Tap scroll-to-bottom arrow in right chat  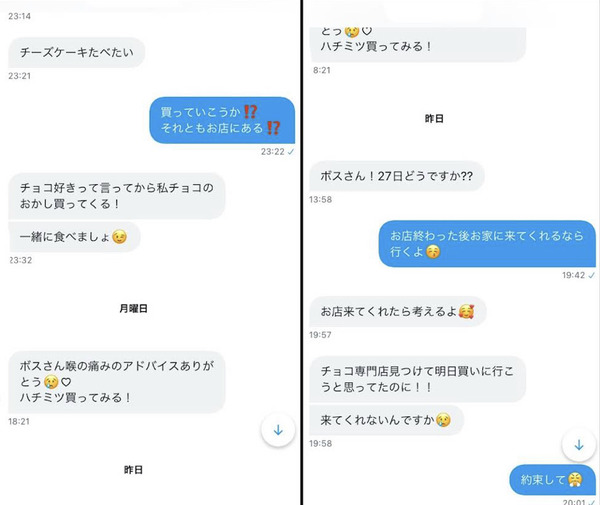click(579, 445)
